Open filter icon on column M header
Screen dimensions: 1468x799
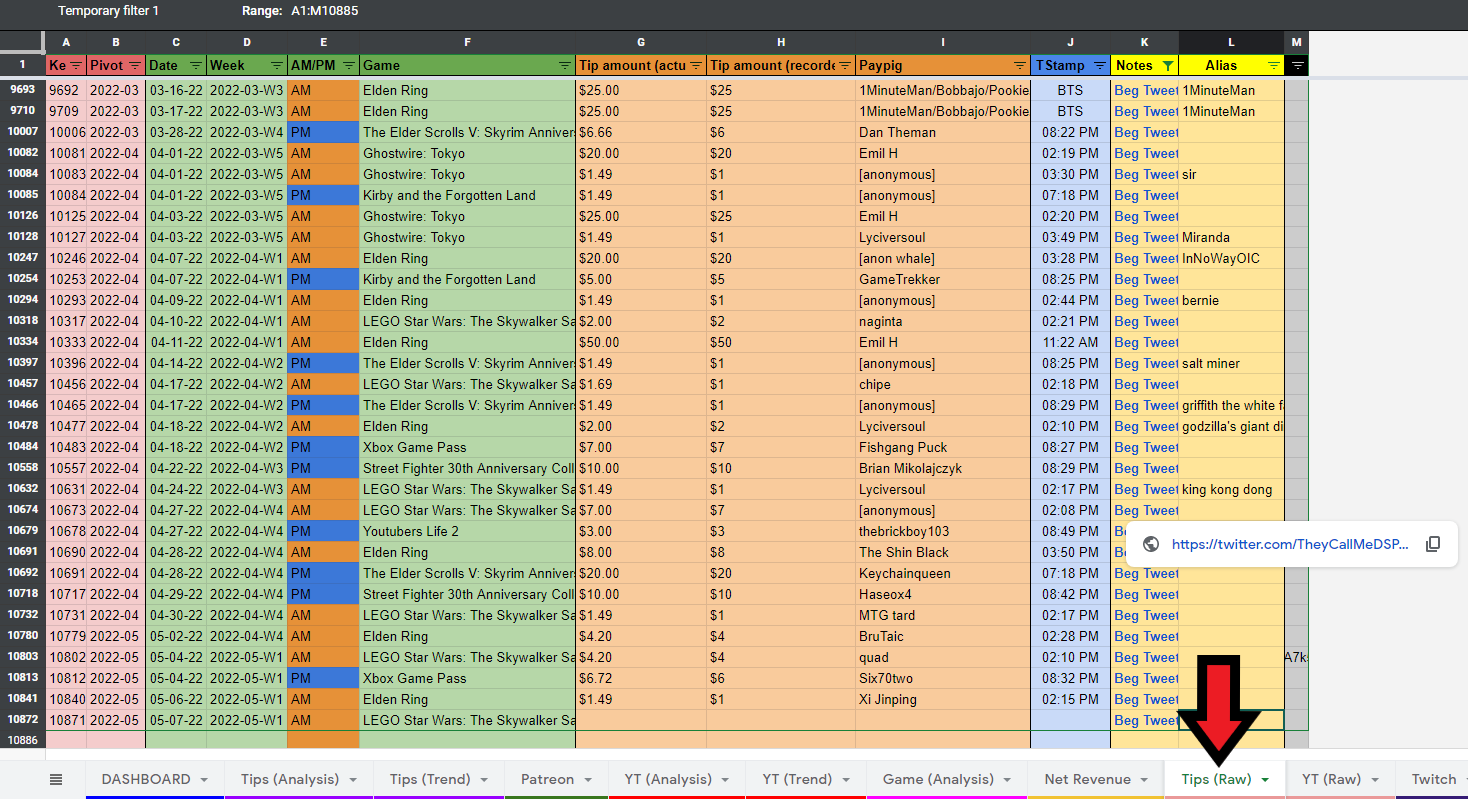pos(1297,65)
